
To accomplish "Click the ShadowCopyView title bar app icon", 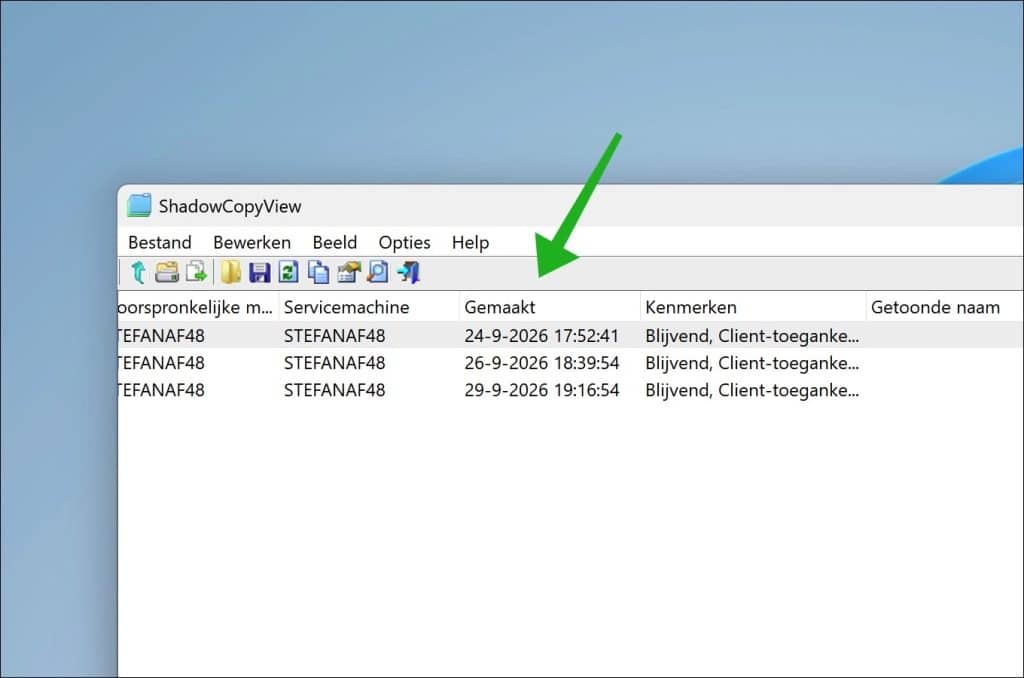I will tap(138, 205).
